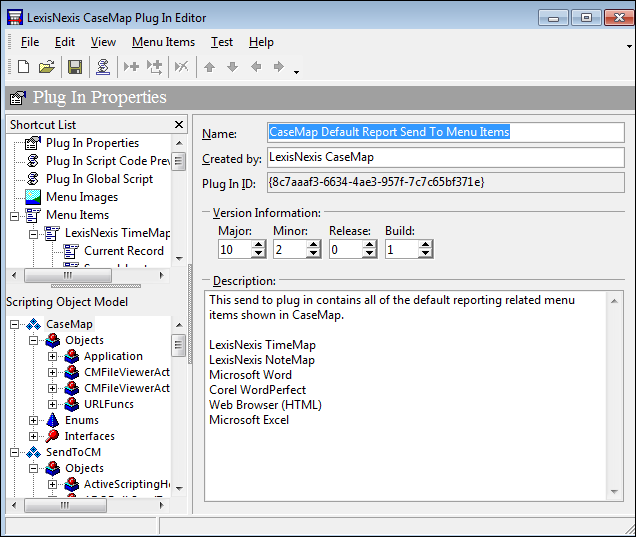Select Current Record under LexisNexis TimeMap

[123, 251]
